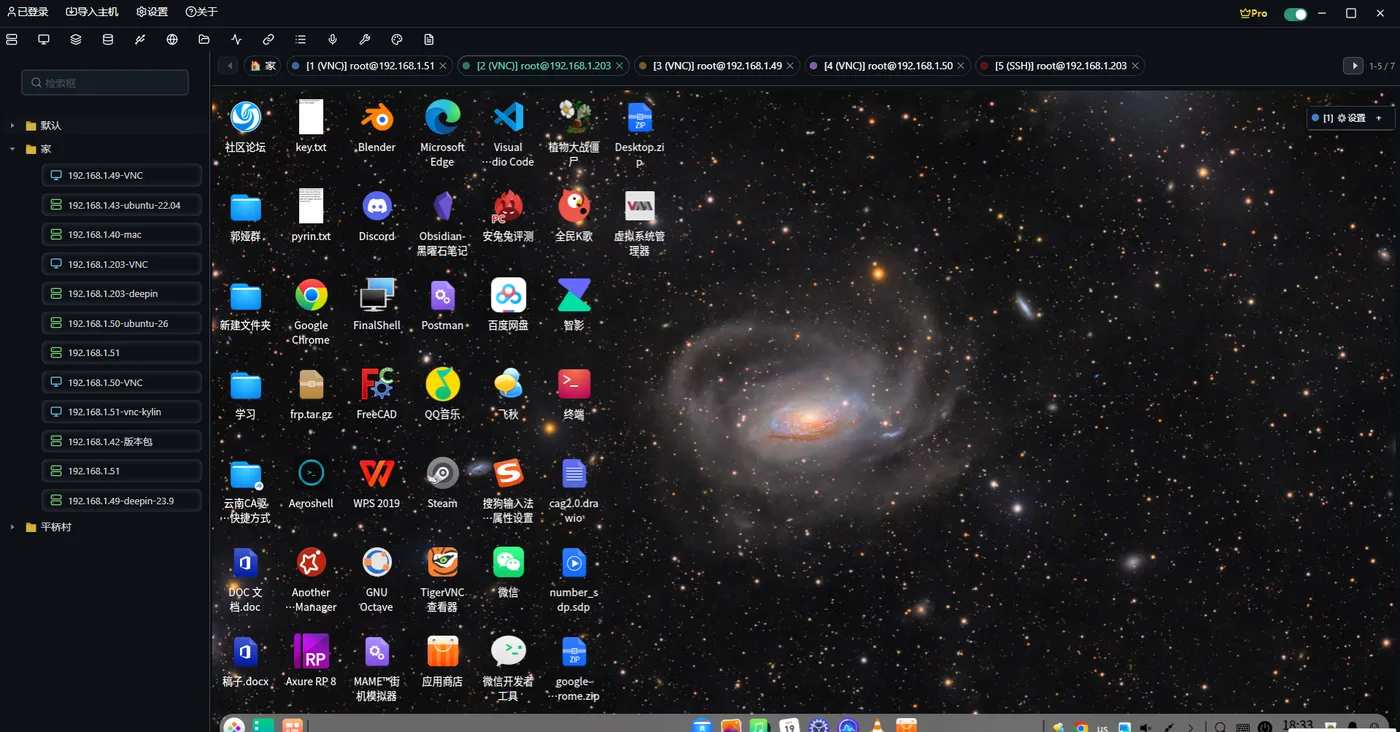The height and width of the screenshot is (732, 1400).
Task: Click the server stack icon in the toolbar
Action: (x=12, y=40)
